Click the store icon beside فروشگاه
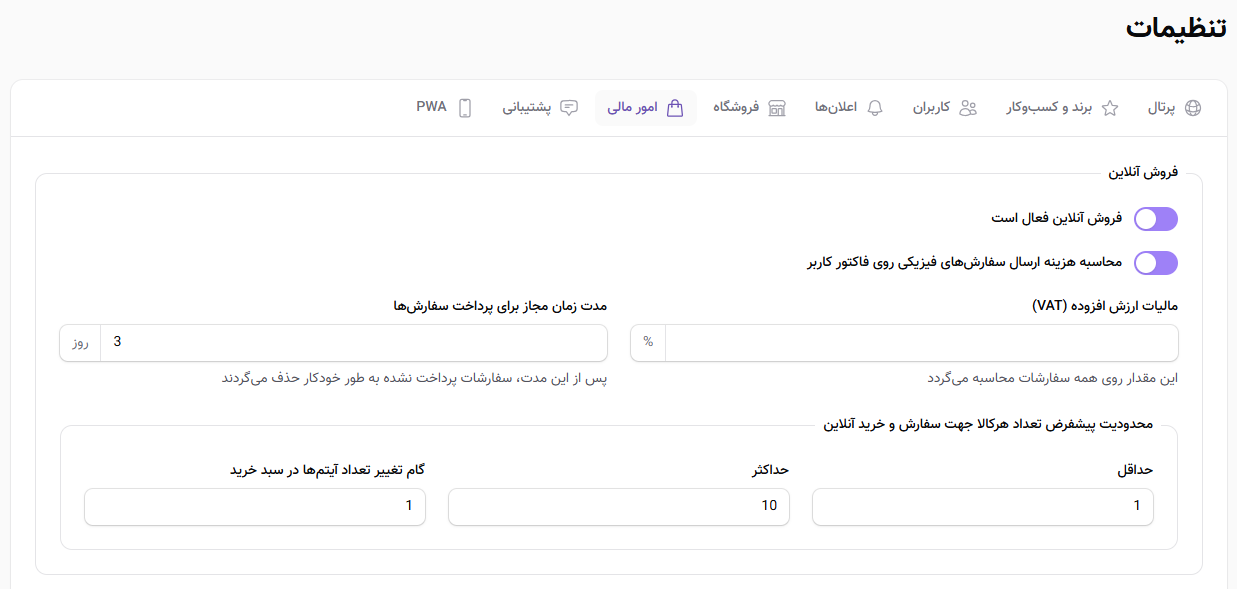This screenshot has width=1237, height=589. click(777, 108)
